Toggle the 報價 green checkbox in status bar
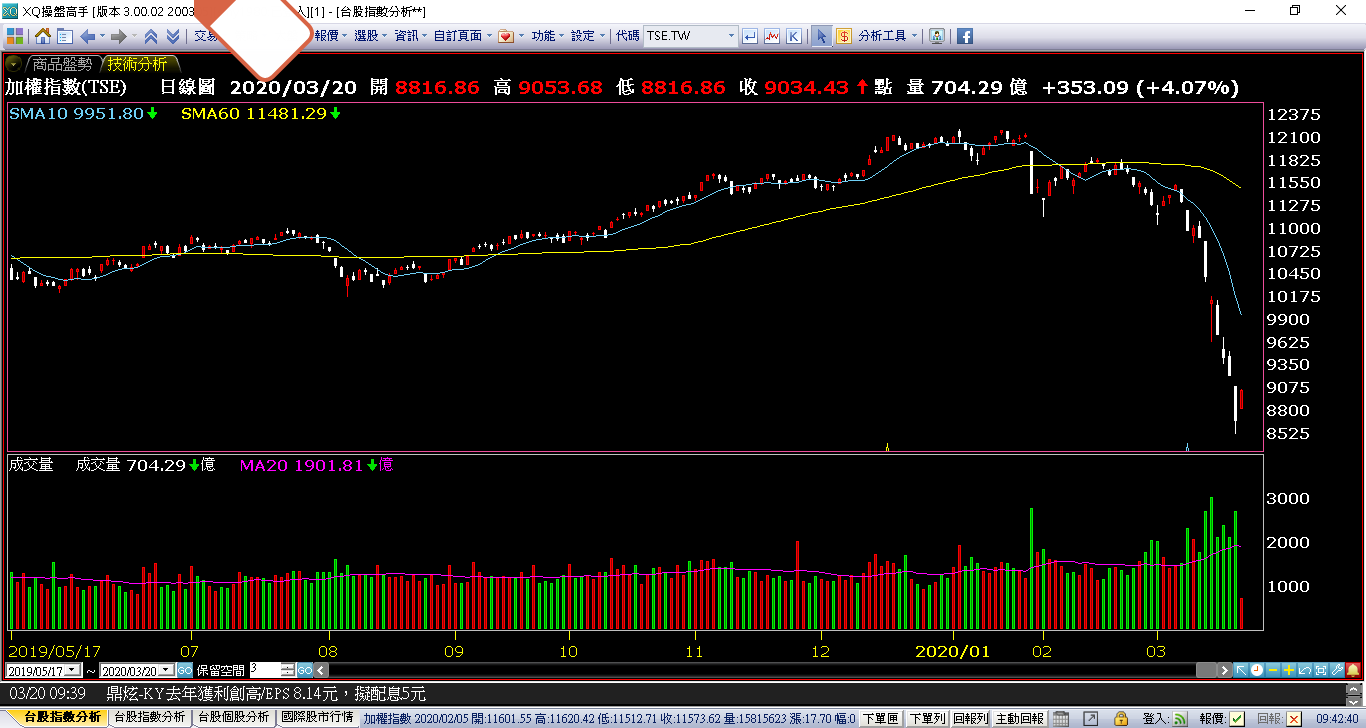Screen dimensions: 1366x728 tap(1237, 718)
